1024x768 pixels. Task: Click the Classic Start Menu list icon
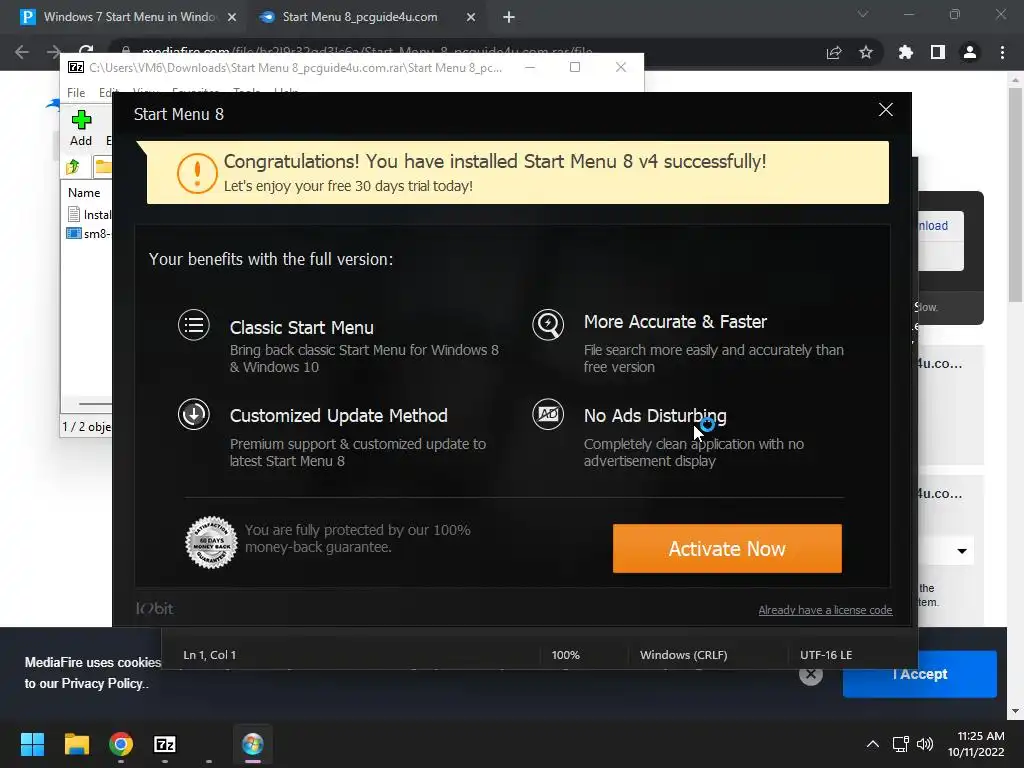tap(194, 325)
